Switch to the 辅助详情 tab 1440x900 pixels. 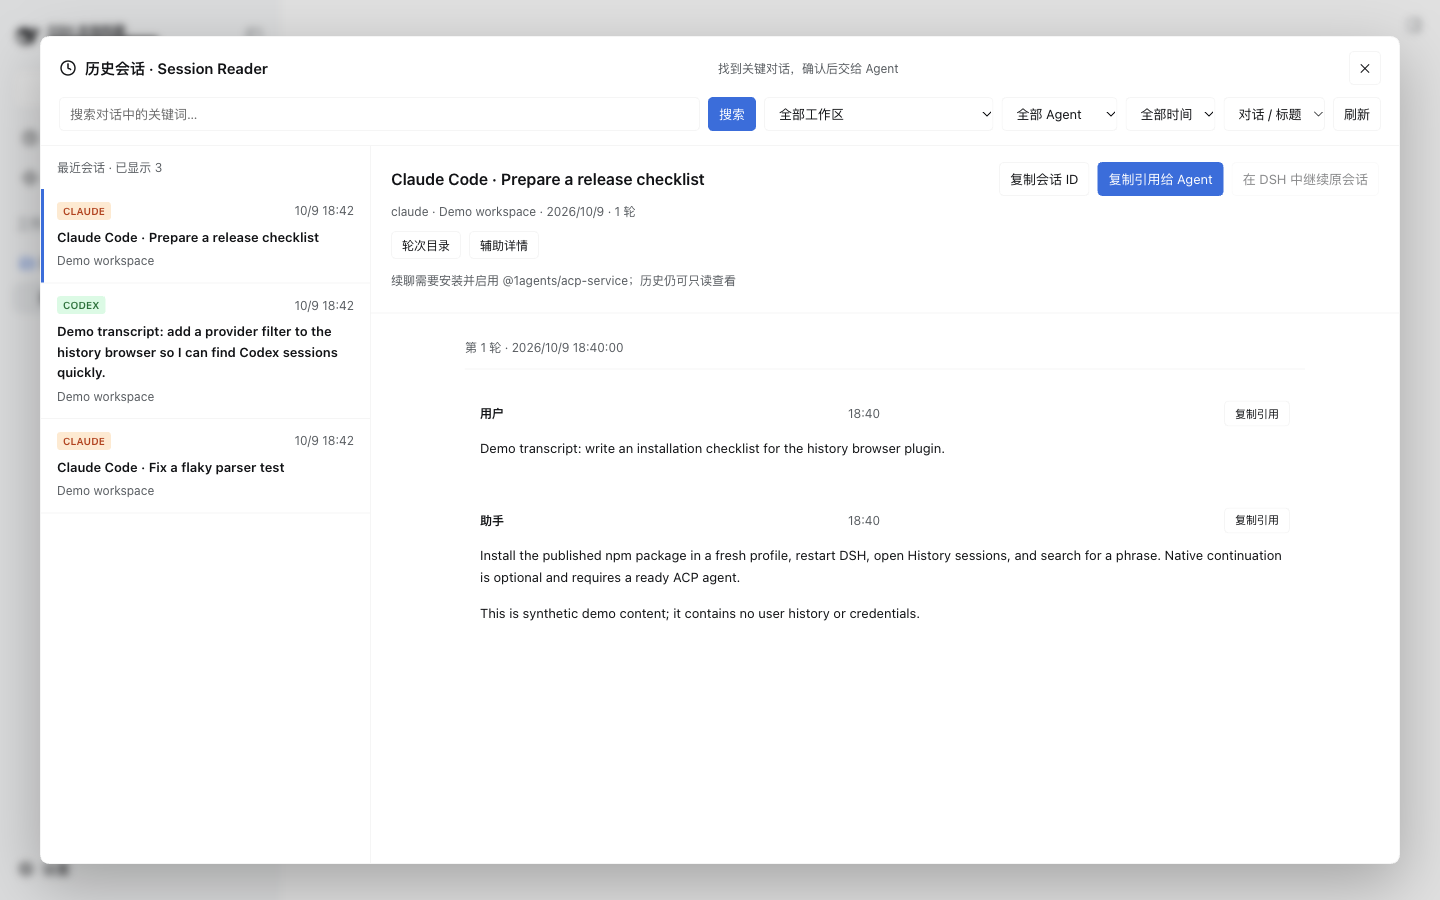coord(504,245)
